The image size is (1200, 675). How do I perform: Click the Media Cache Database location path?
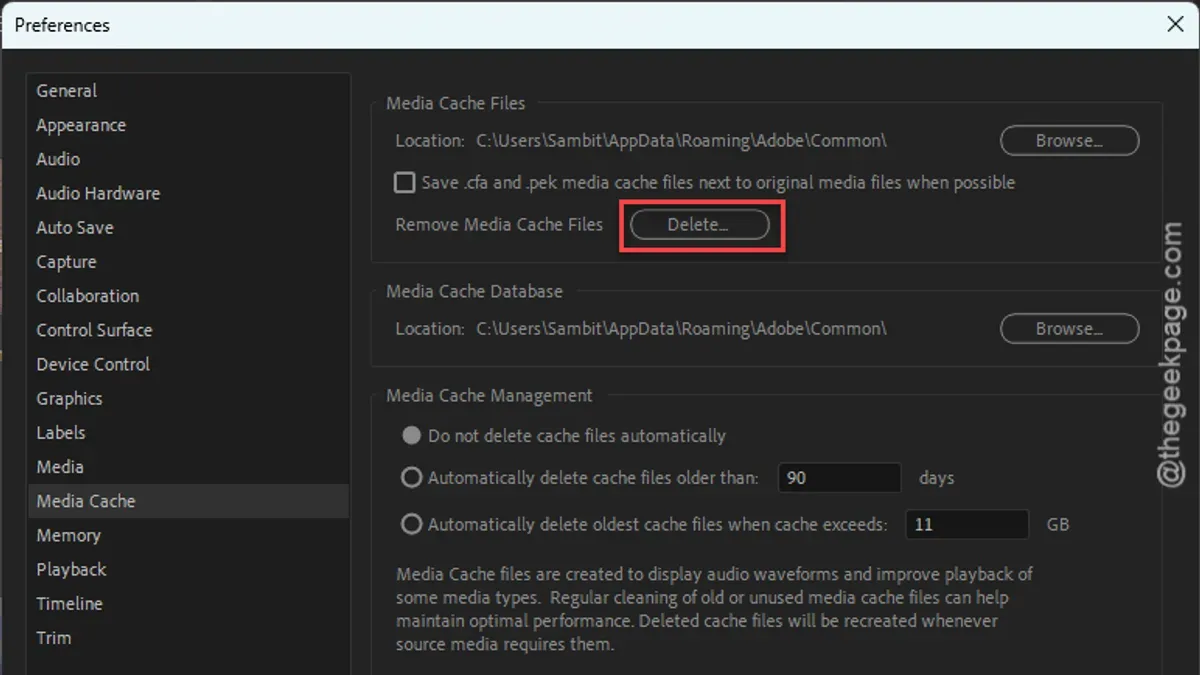[681, 329]
